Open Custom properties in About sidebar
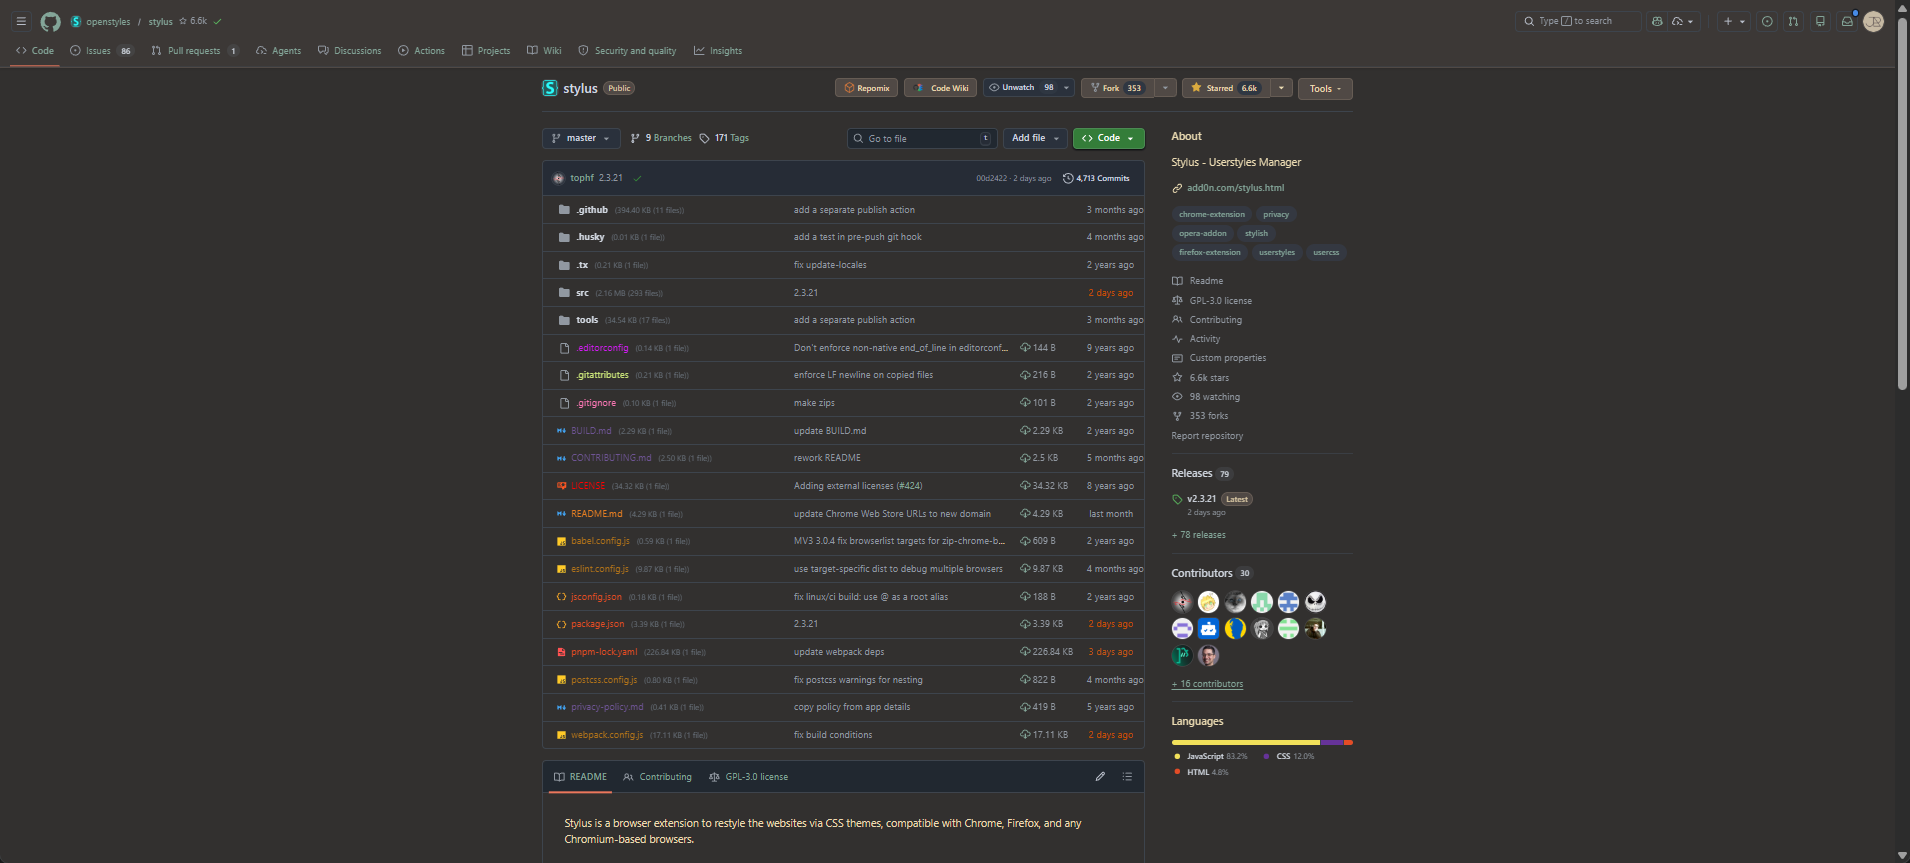 click(1227, 358)
